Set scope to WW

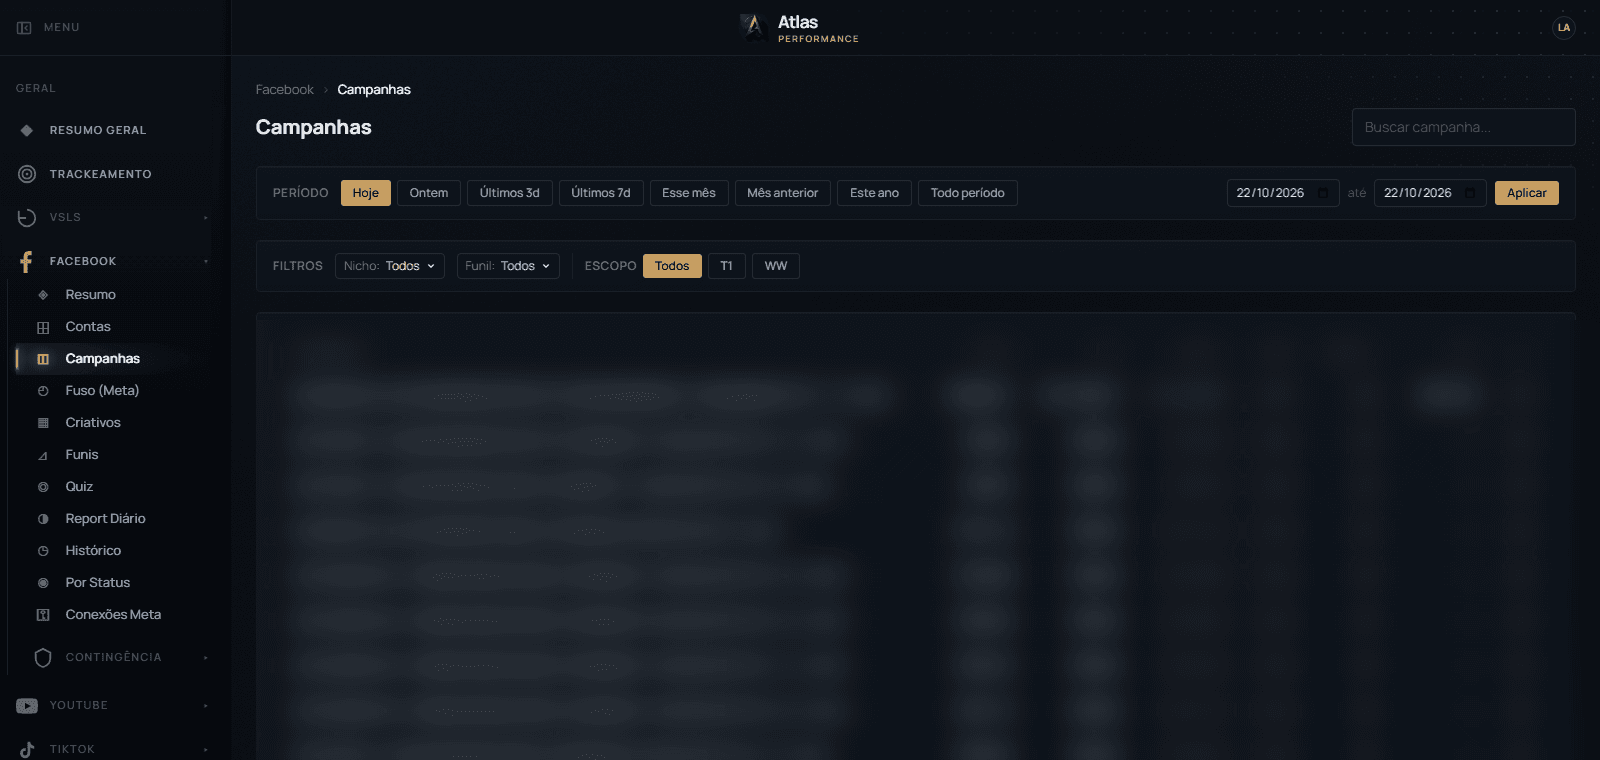tap(776, 266)
